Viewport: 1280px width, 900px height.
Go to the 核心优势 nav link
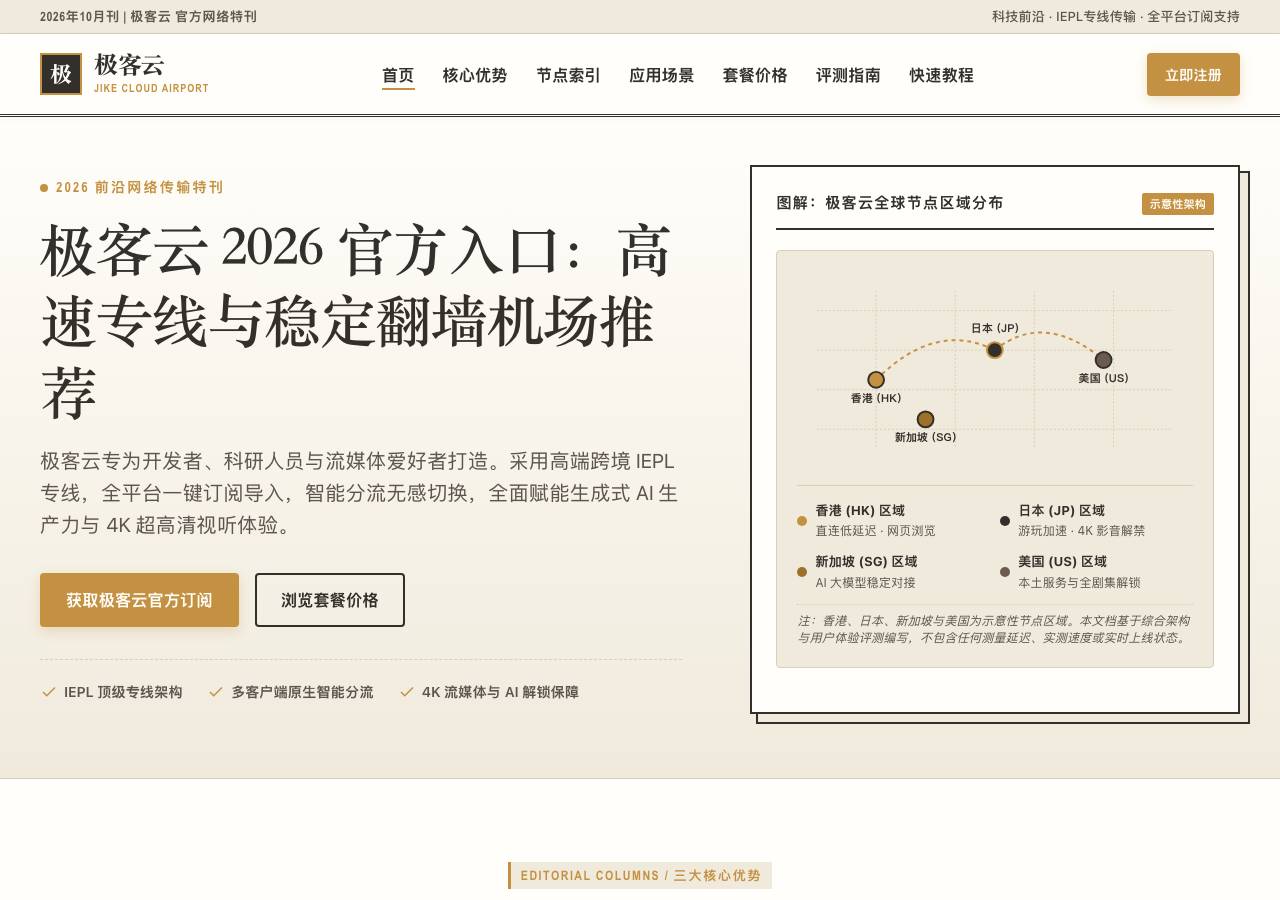475,75
